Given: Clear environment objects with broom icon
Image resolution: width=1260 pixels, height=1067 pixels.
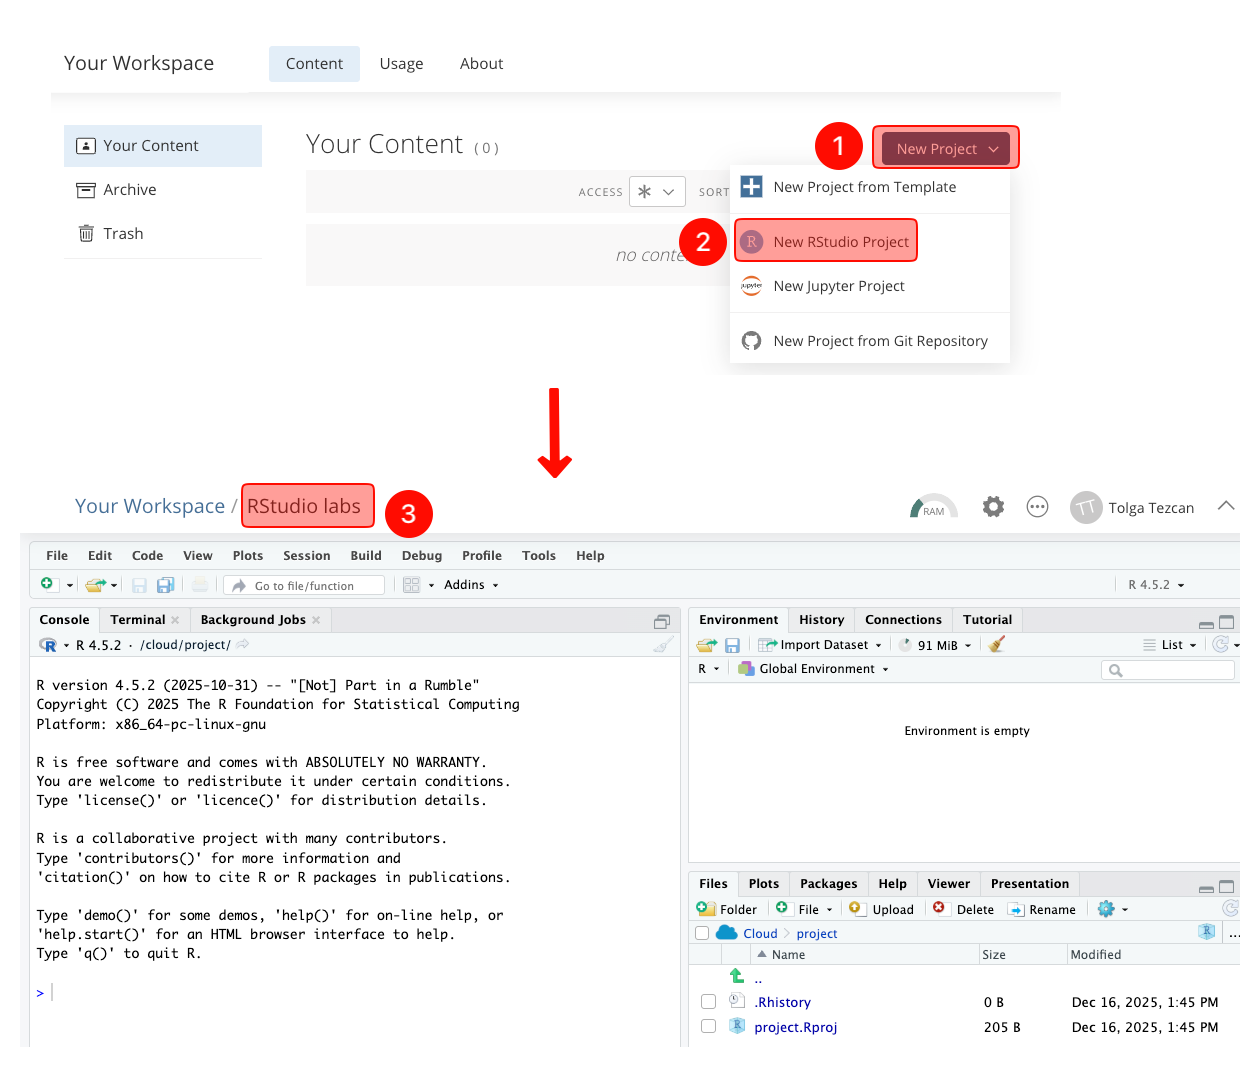Looking at the screenshot, I should click(x=996, y=645).
